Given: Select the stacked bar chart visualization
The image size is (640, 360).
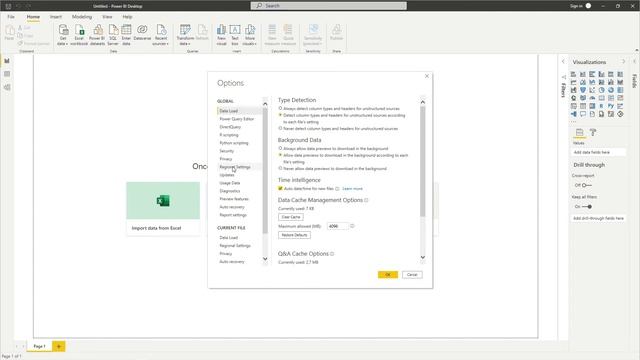Looking at the screenshot, I should 573,74.
